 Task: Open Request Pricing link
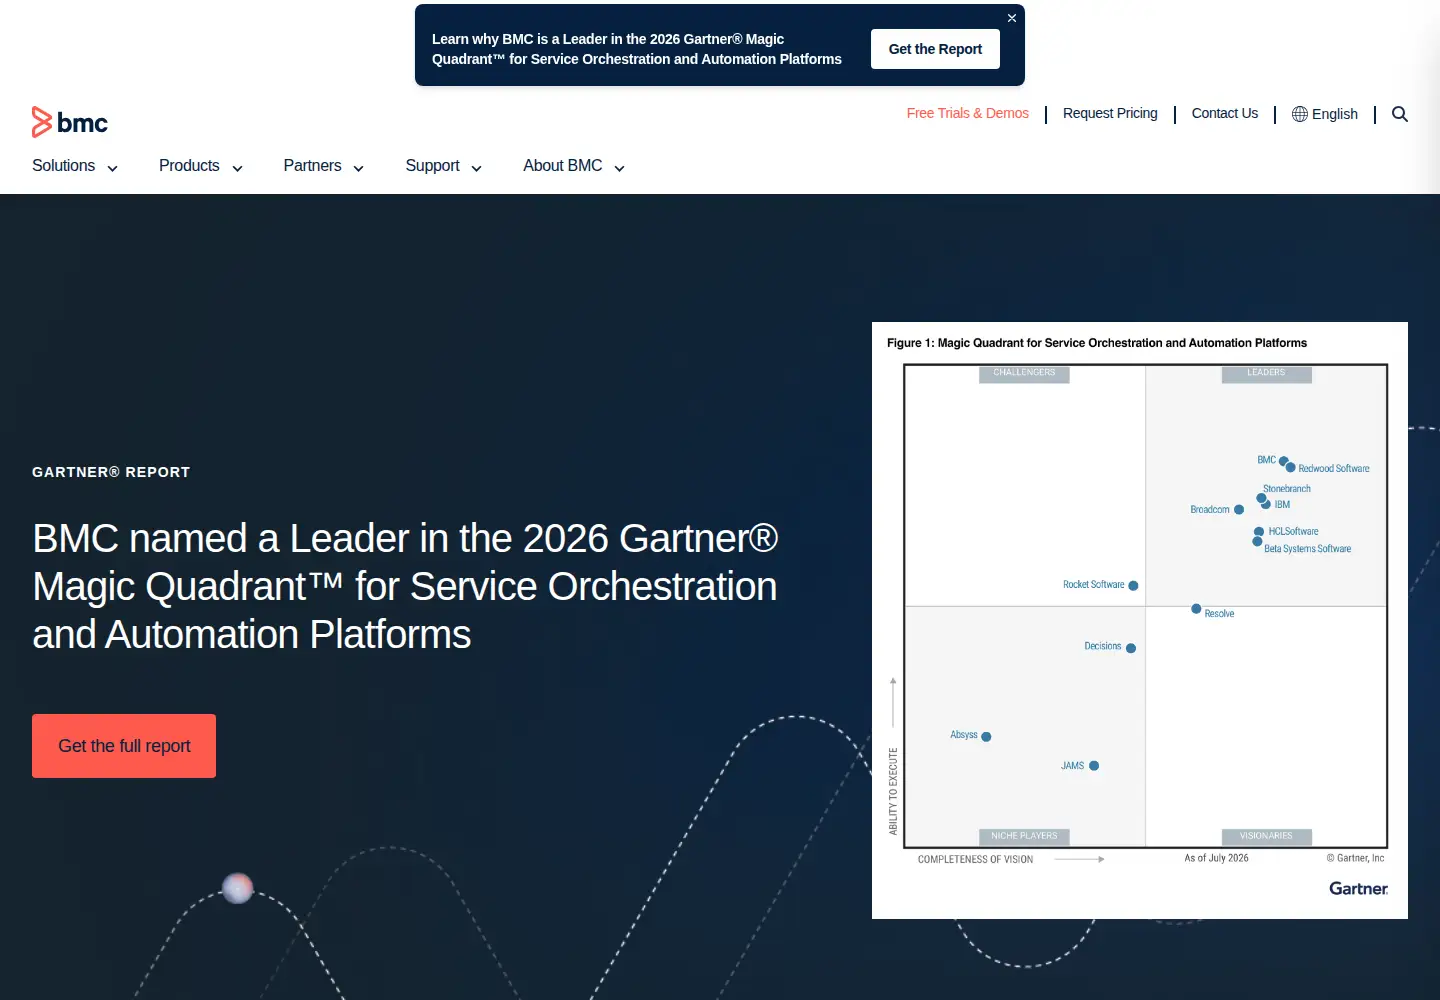pyautogui.click(x=1110, y=113)
